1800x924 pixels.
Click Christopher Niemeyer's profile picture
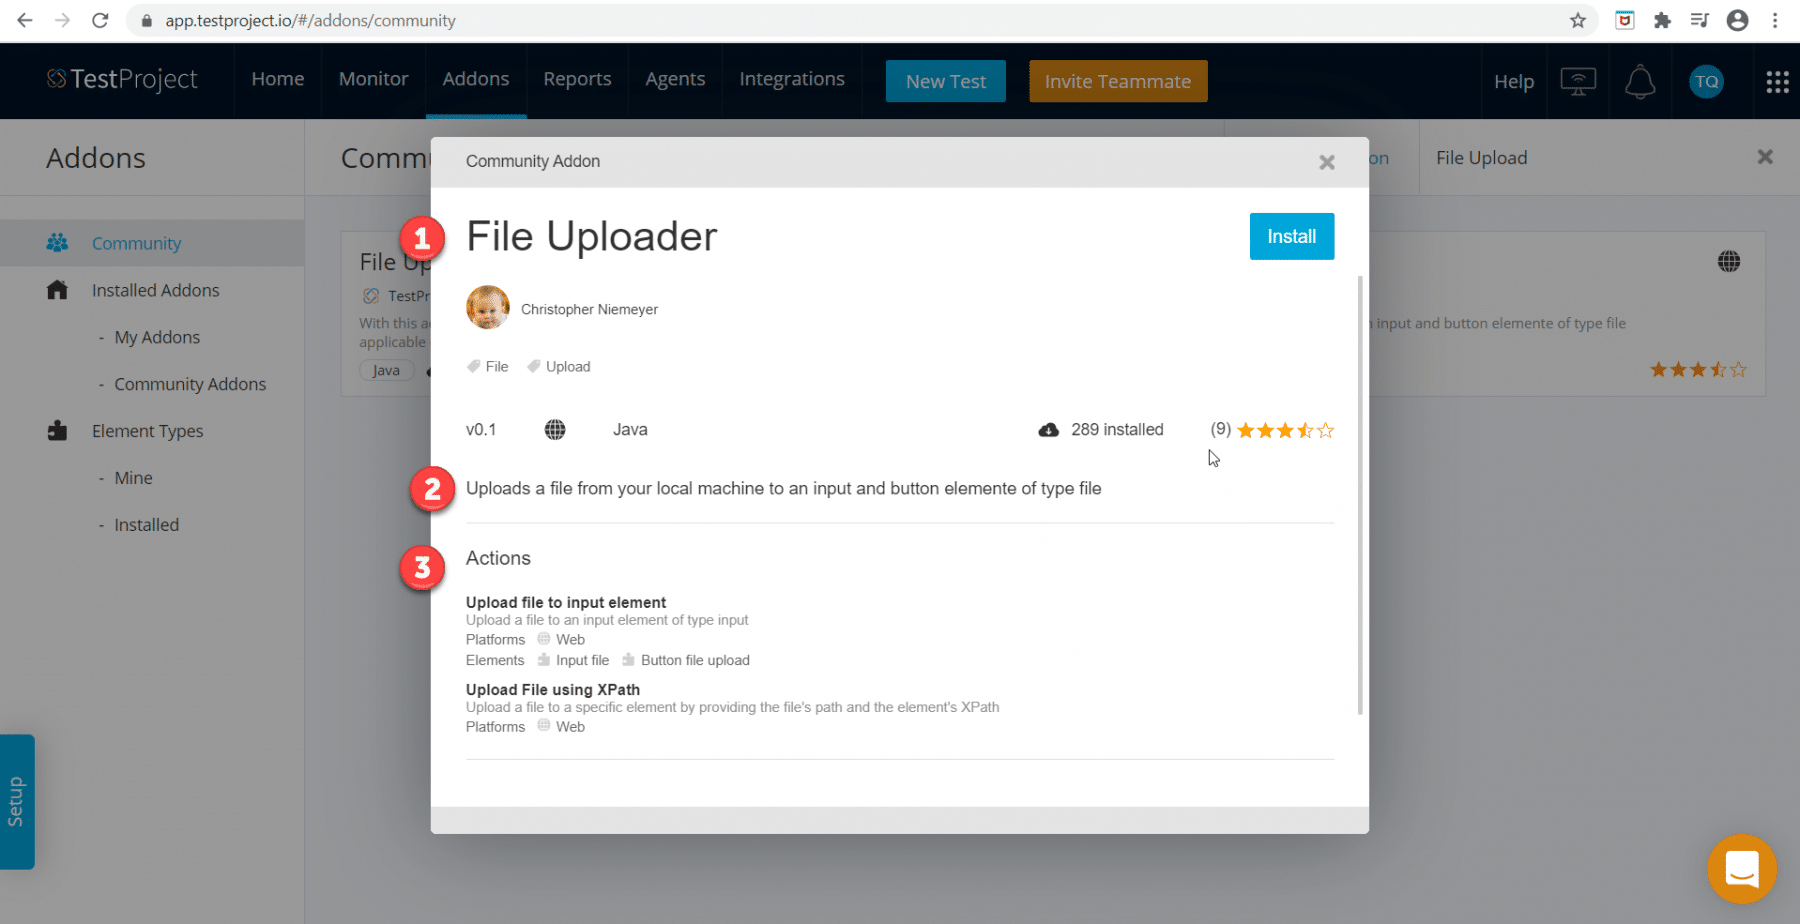488,308
